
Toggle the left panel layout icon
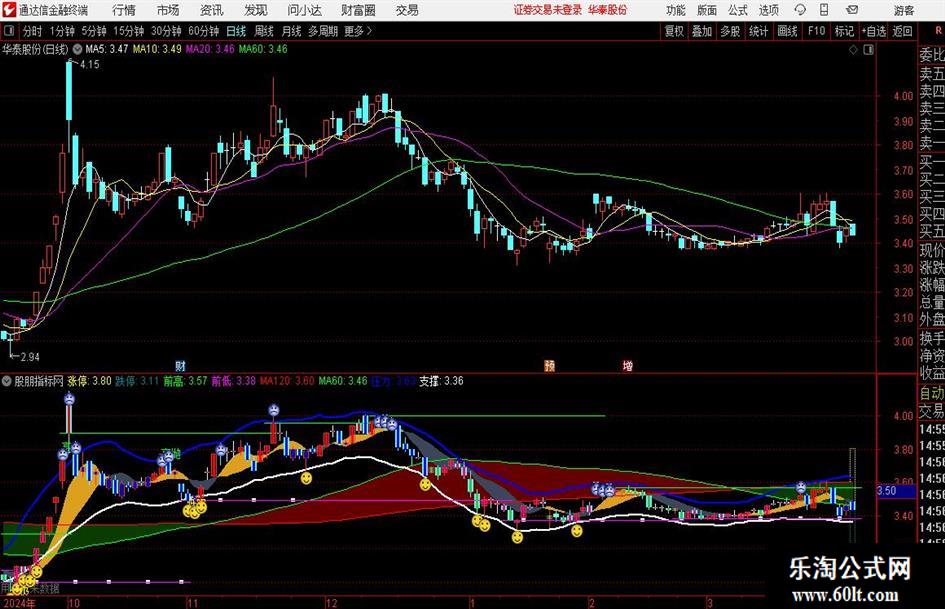(x=9, y=31)
